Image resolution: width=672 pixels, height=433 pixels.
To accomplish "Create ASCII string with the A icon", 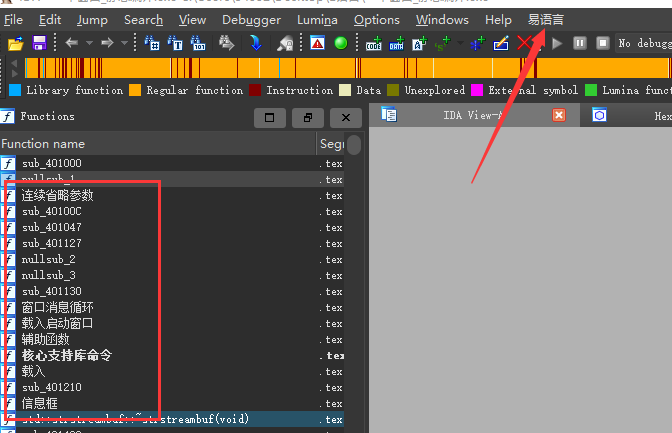I will (x=419, y=43).
